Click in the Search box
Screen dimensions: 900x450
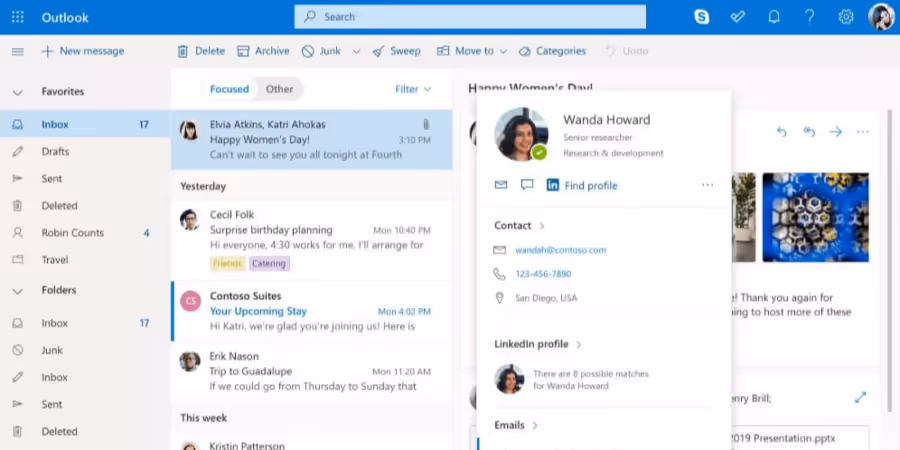pyautogui.click(x=470, y=17)
